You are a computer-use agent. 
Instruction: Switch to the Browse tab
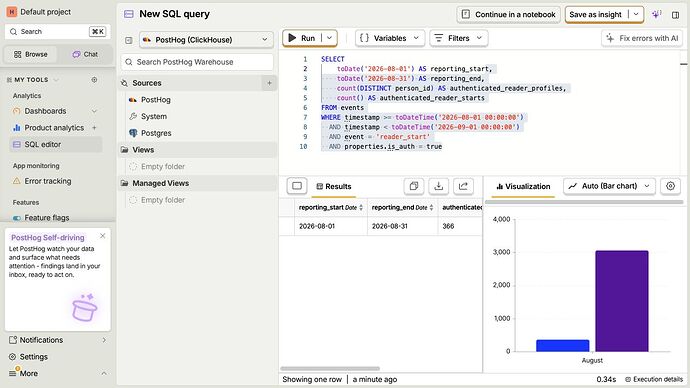click(30, 54)
